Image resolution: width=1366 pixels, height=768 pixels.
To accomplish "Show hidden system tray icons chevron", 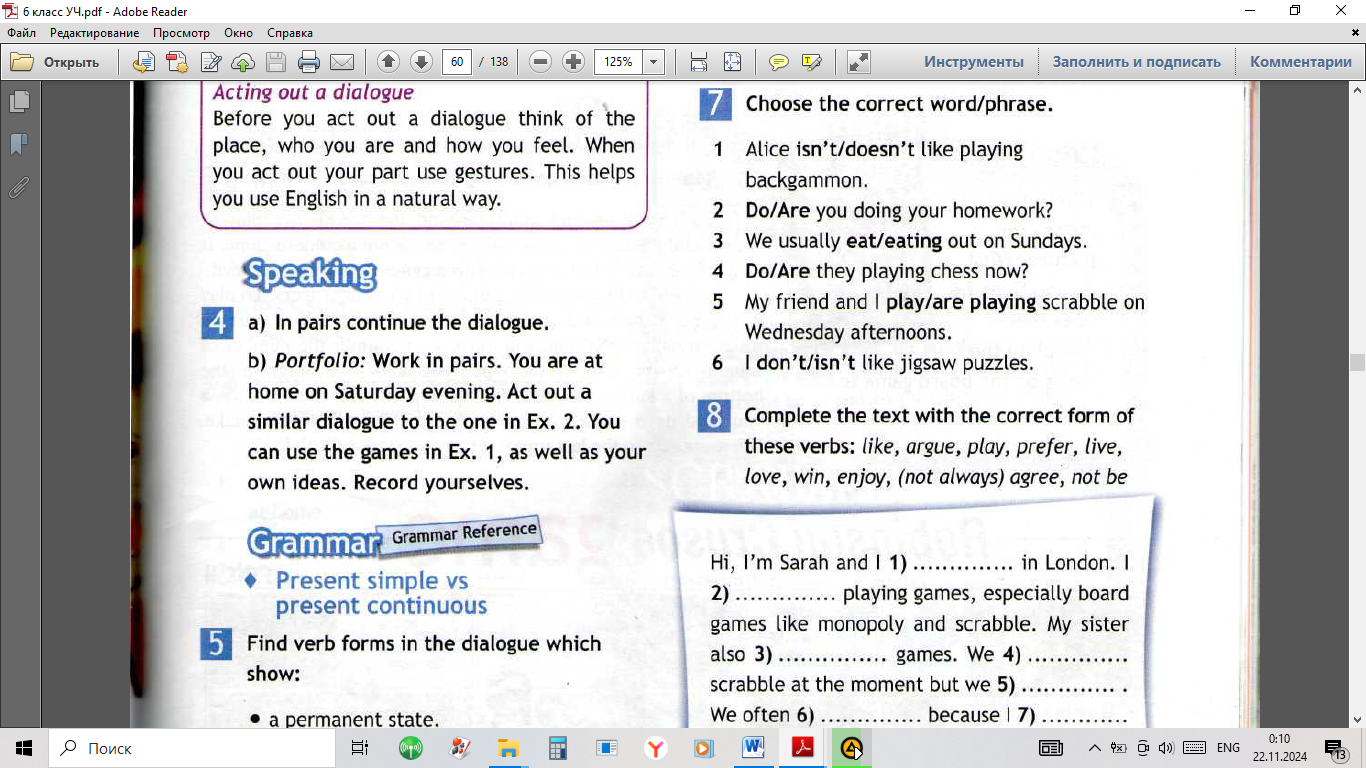I will pyautogui.click(x=1094, y=748).
